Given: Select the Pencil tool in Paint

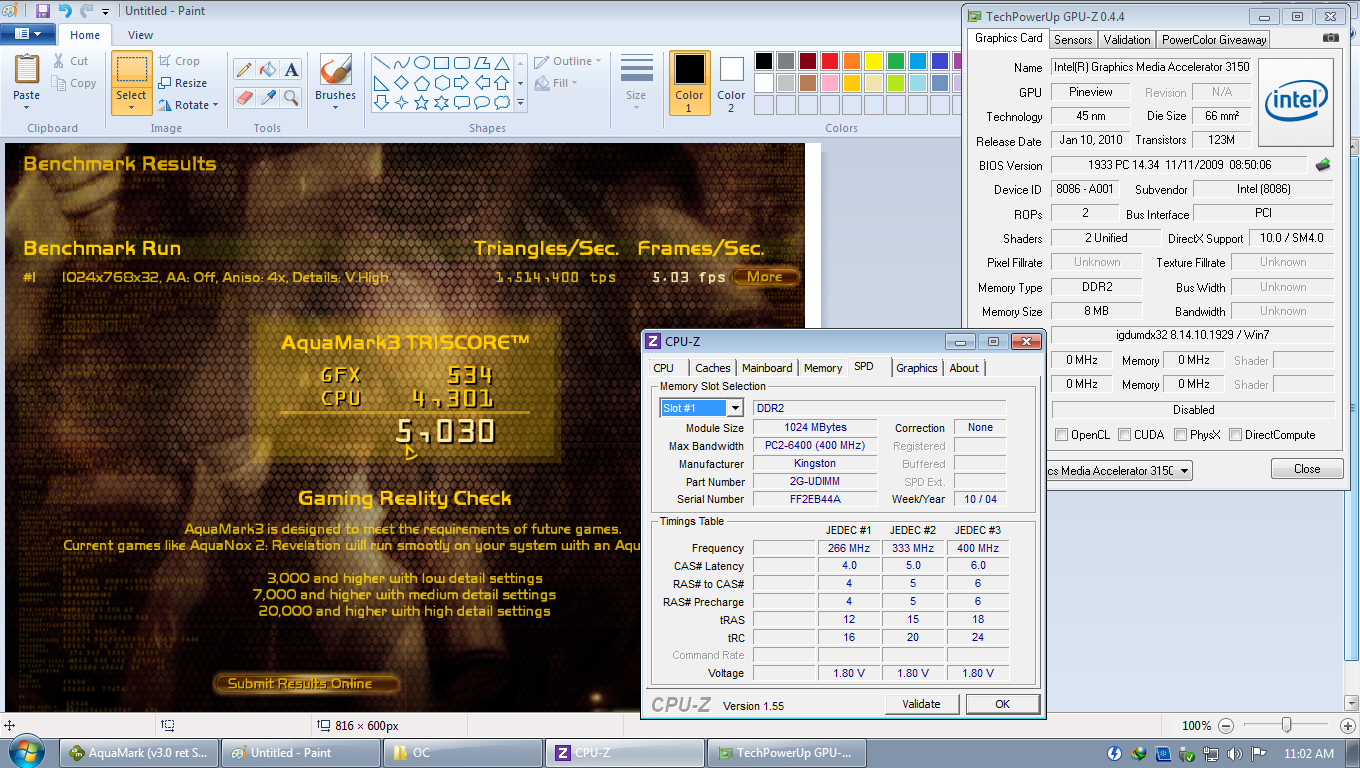Looking at the screenshot, I should (243, 70).
